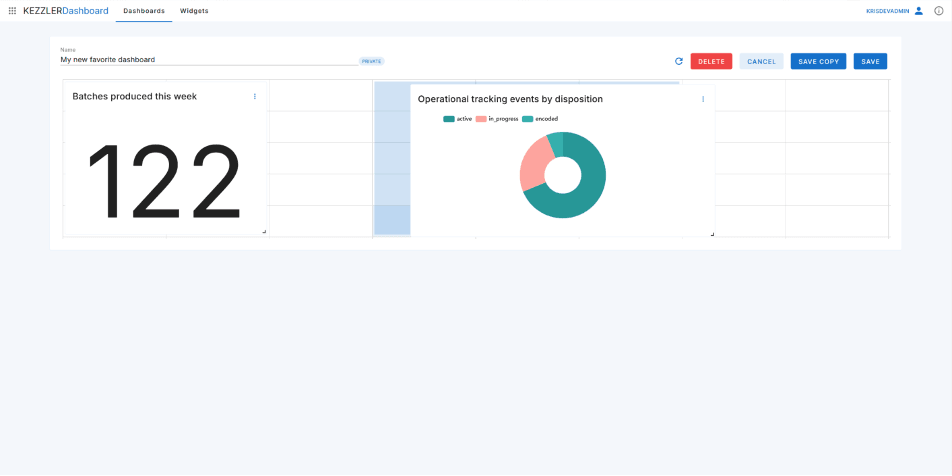
Task: Toggle the in_progress legend series
Action: point(498,119)
